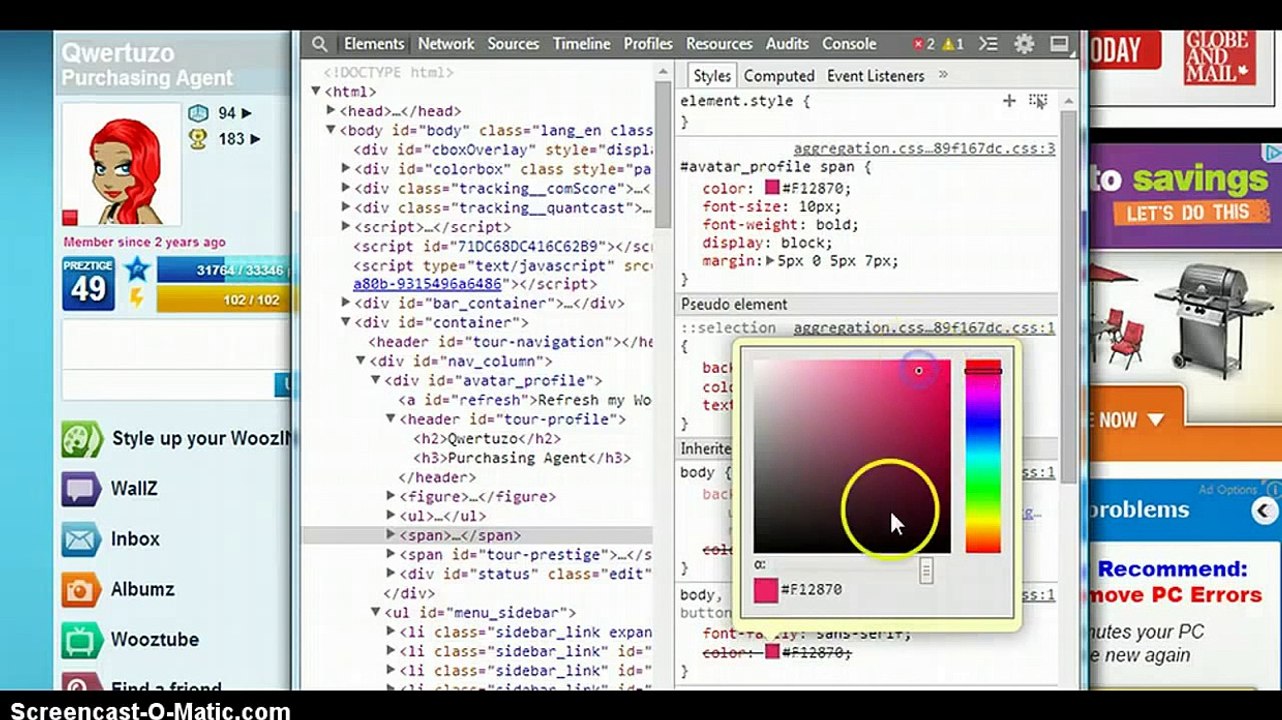The width and height of the screenshot is (1282, 720).
Task: Expand the tracking__quantcast div node
Action: click(x=346, y=208)
